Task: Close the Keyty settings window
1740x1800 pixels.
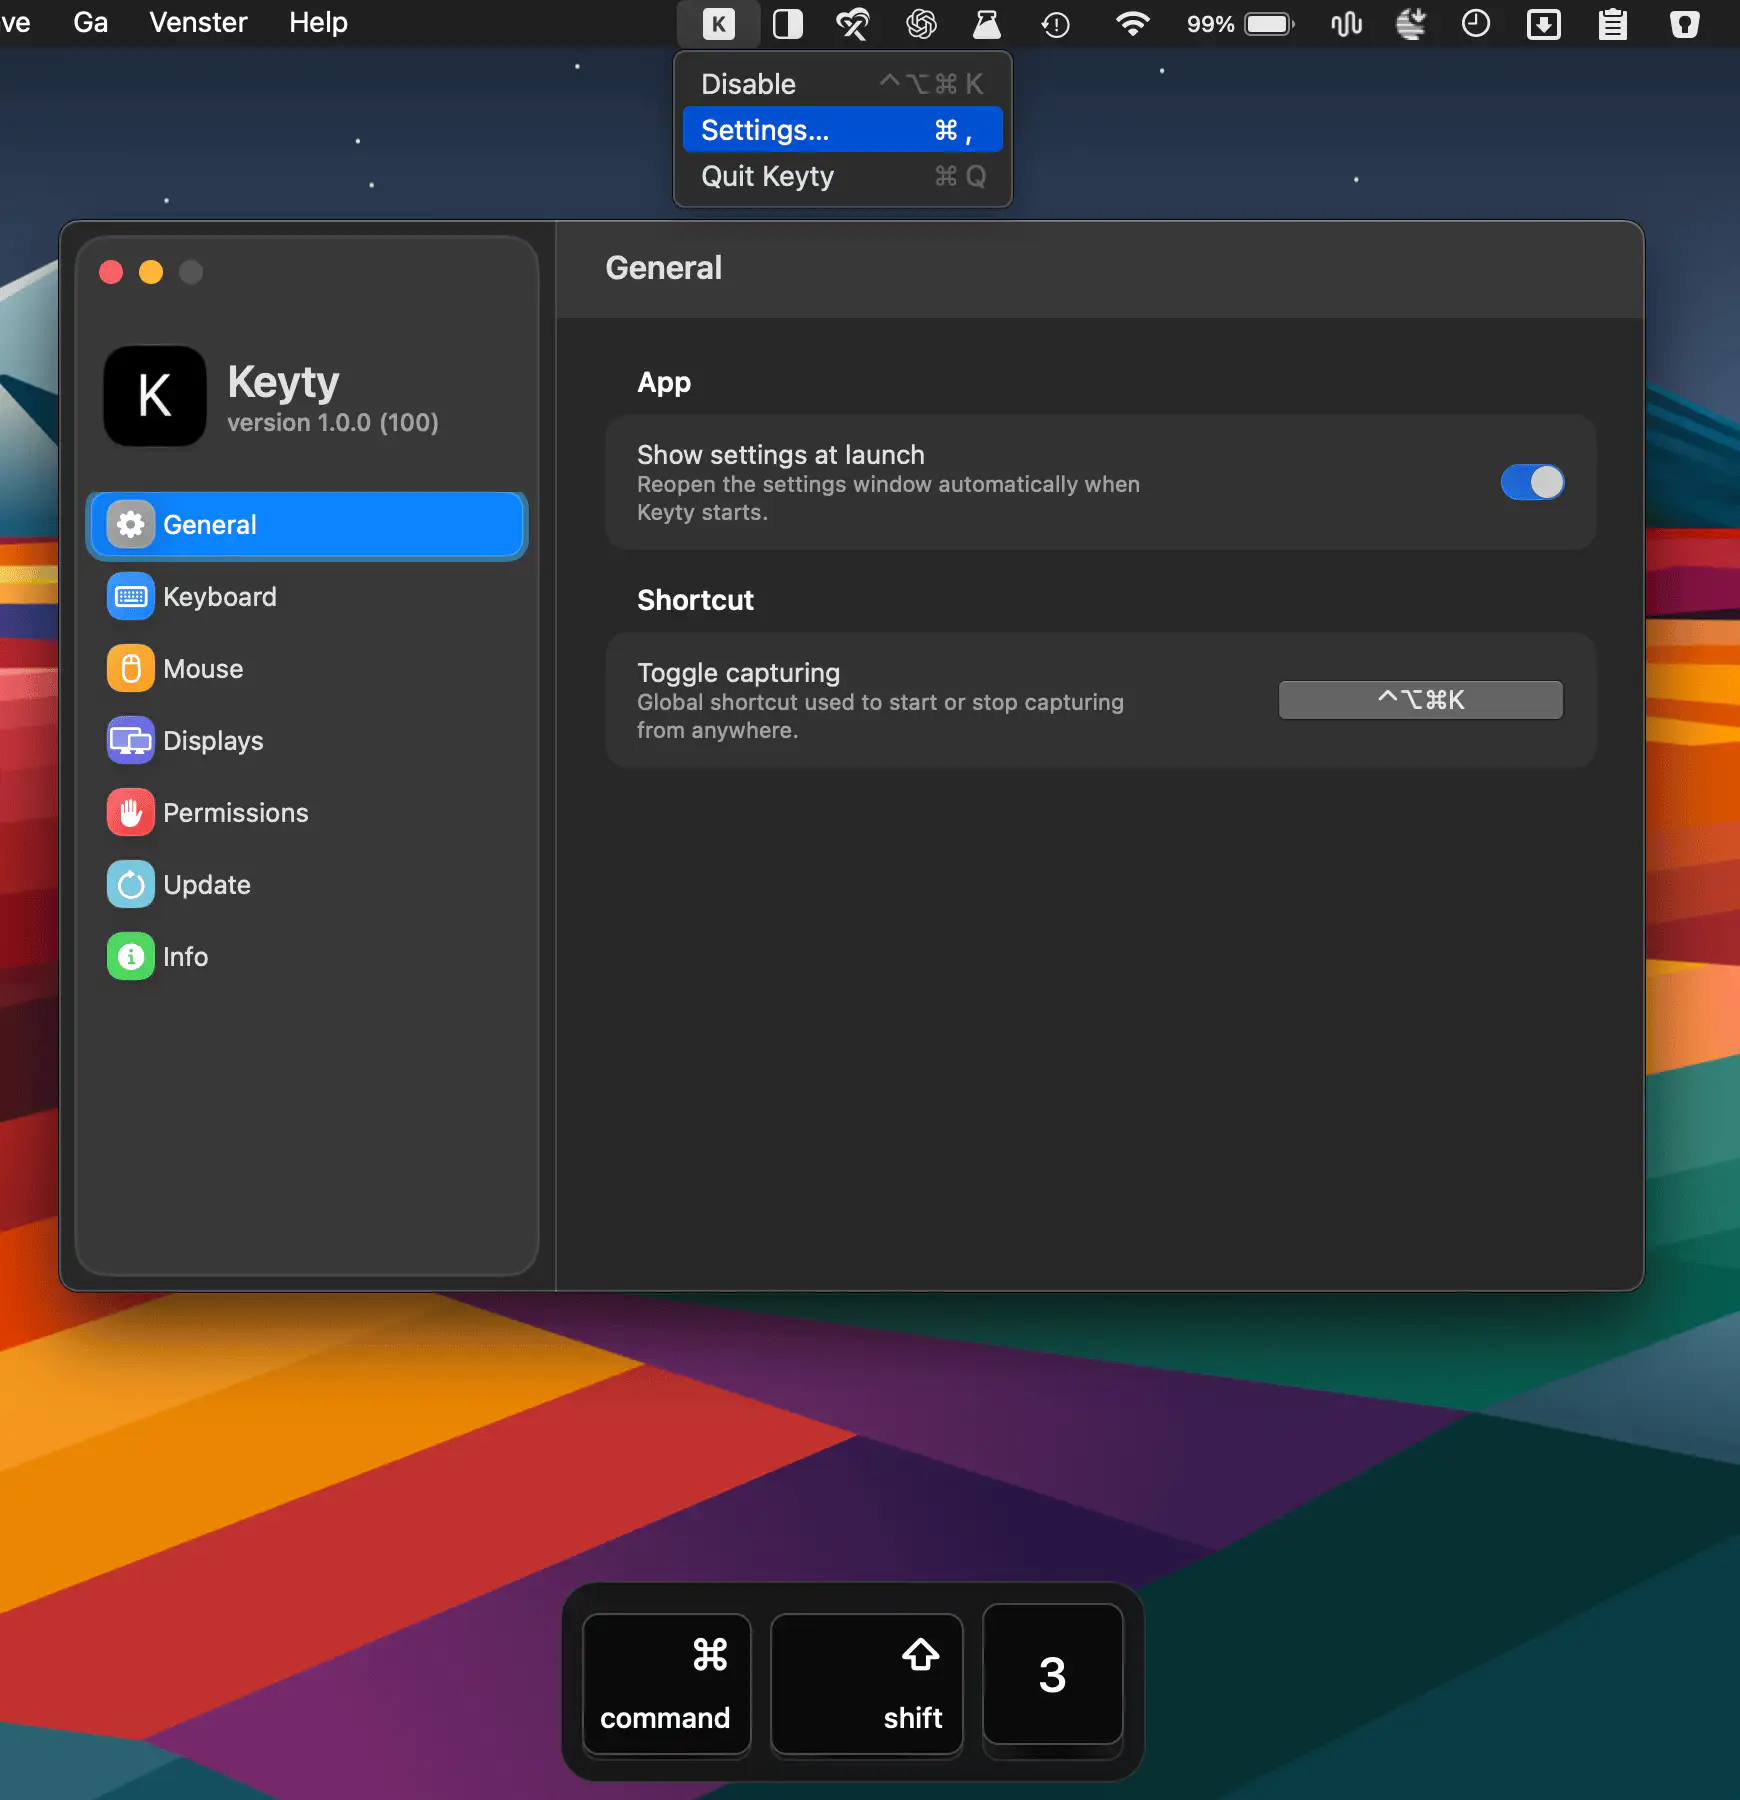Action: click(x=111, y=272)
